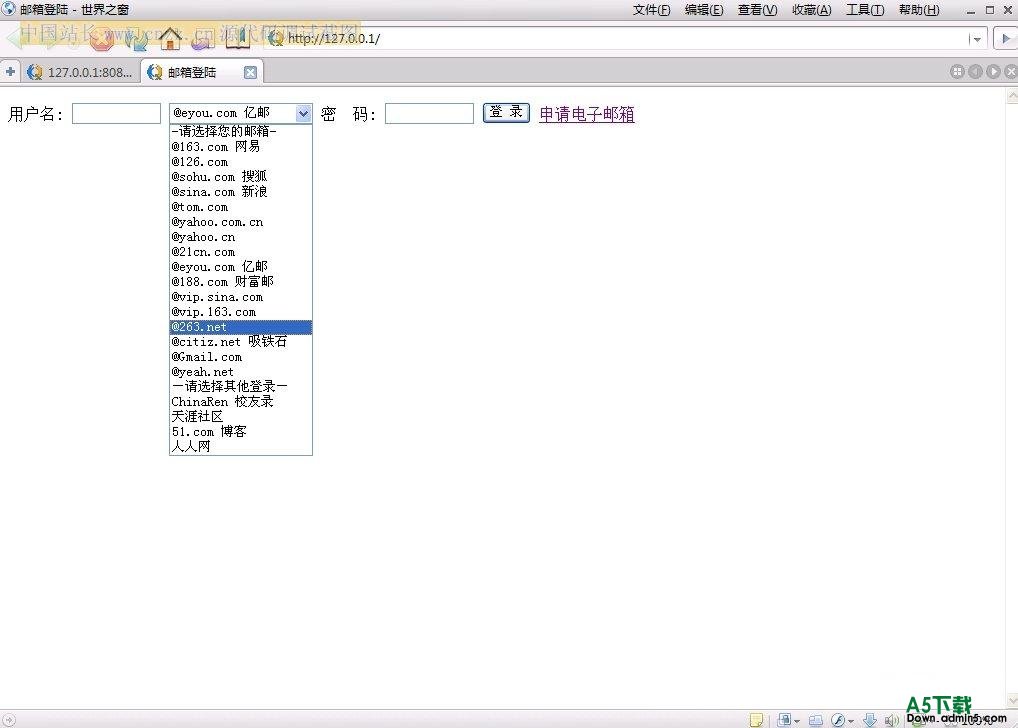The image size is (1018, 728).
Task: Choose @sina.com 新浪 option
Action: pyautogui.click(x=241, y=192)
